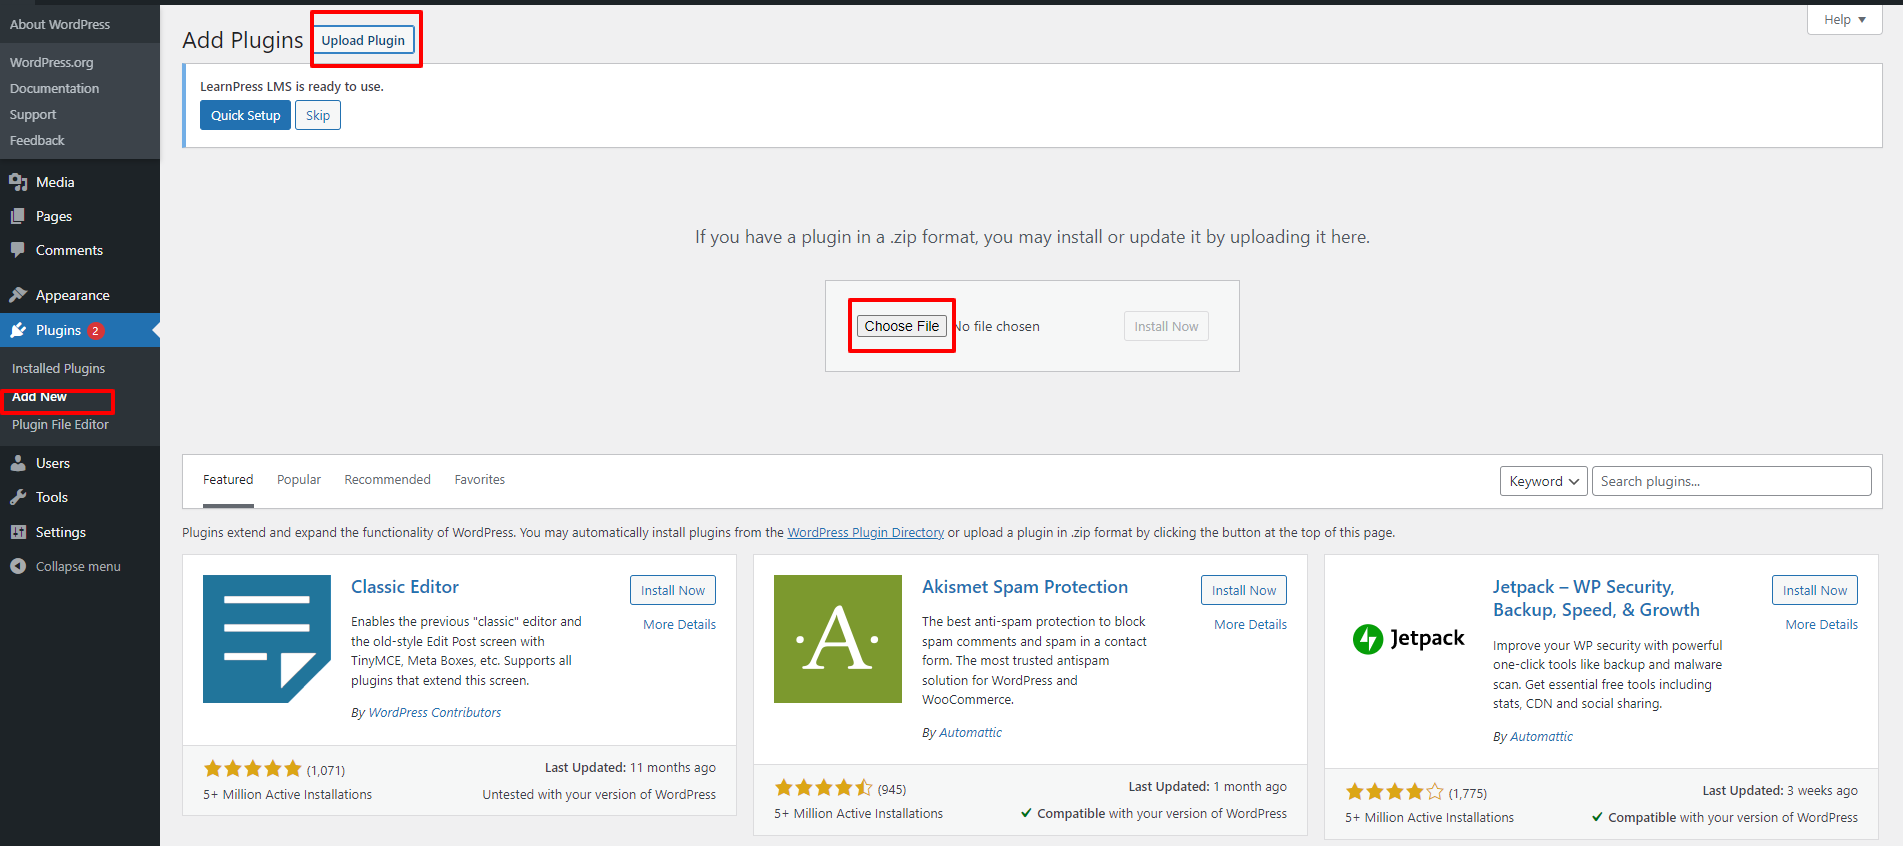Click the Choose File button

(x=902, y=326)
